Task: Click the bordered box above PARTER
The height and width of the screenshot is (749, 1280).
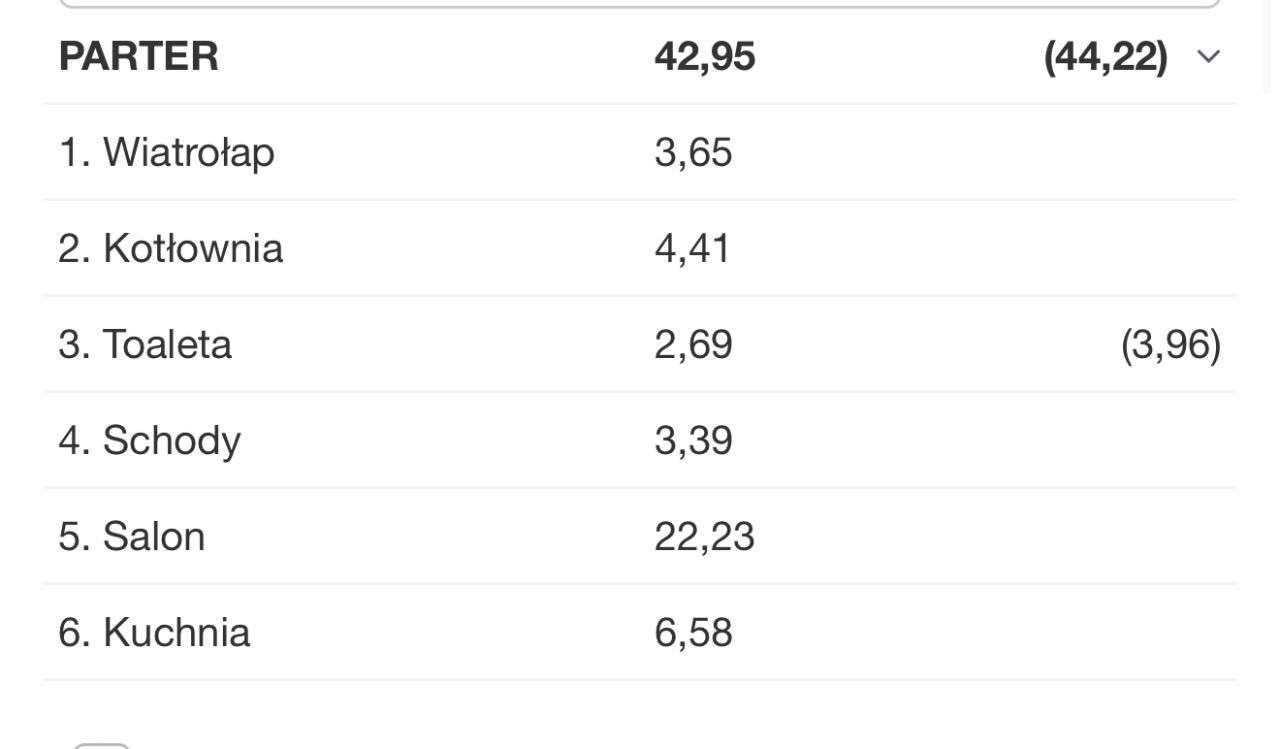Action: [640, 4]
